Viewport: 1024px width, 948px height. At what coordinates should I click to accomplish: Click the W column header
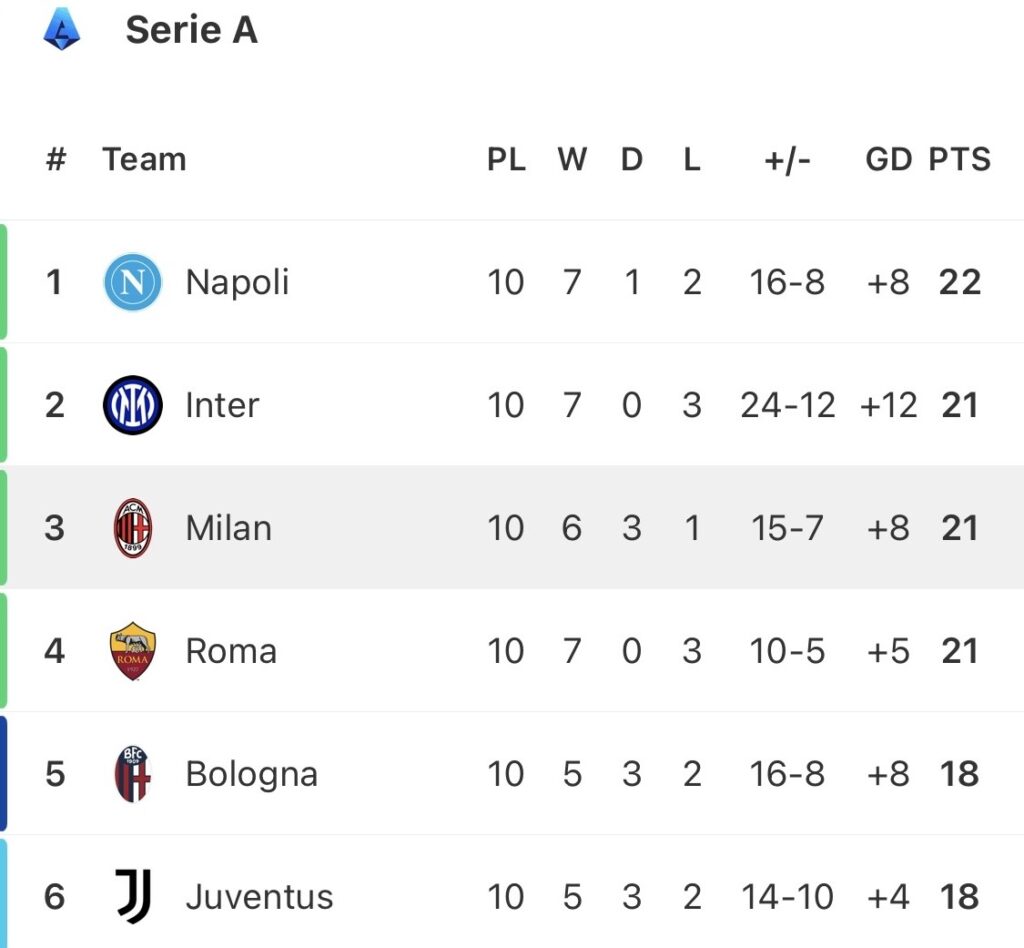572,159
